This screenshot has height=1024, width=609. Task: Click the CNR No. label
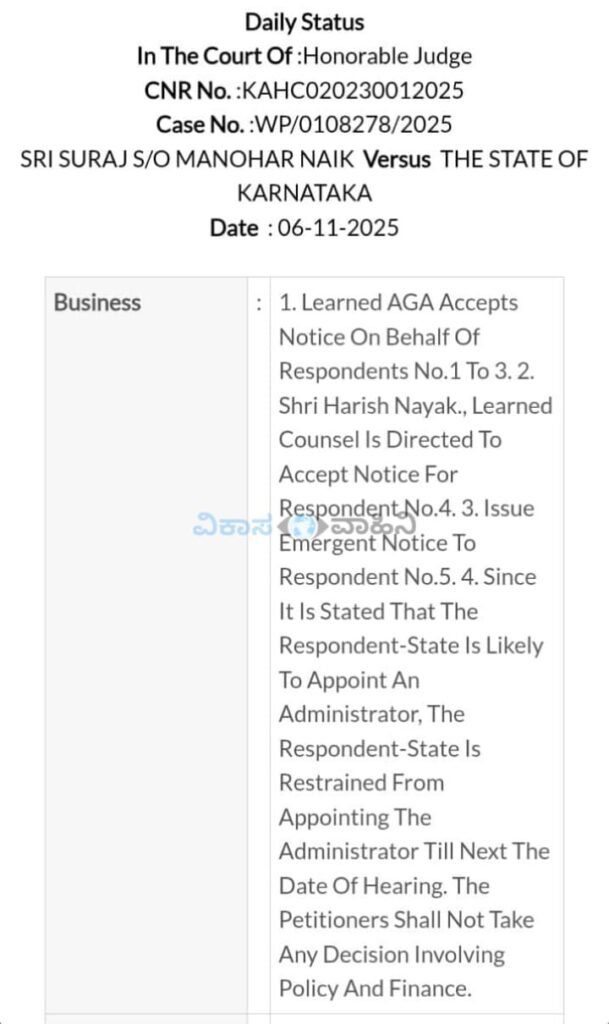188,91
